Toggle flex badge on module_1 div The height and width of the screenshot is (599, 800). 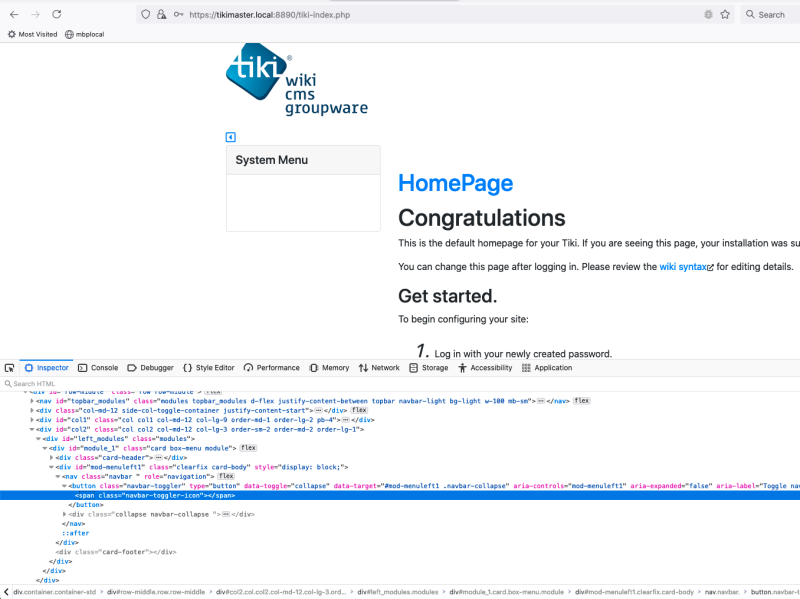click(248, 447)
